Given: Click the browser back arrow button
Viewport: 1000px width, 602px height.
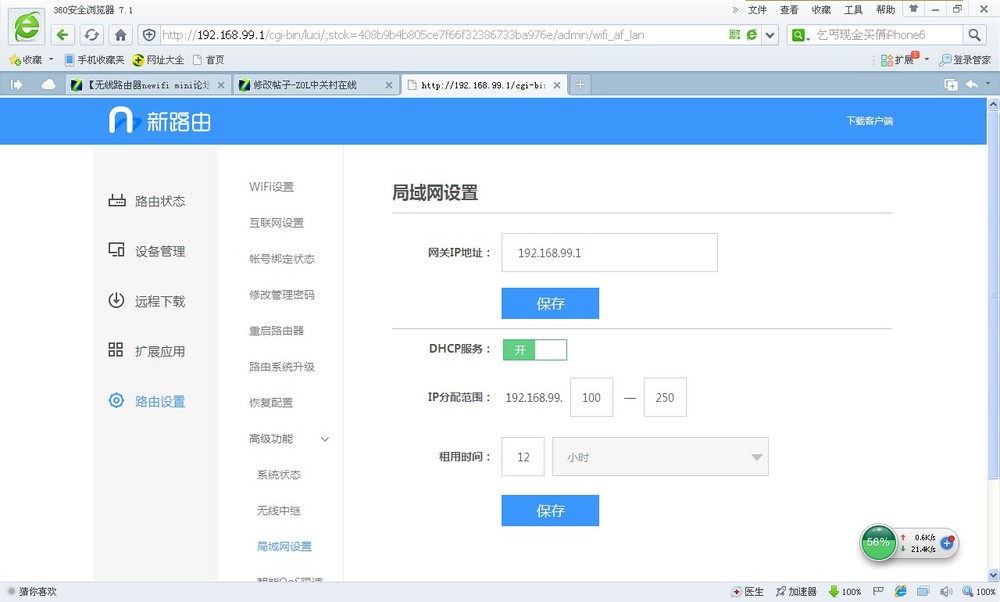Looking at the screenshot, I should (62, 35).
